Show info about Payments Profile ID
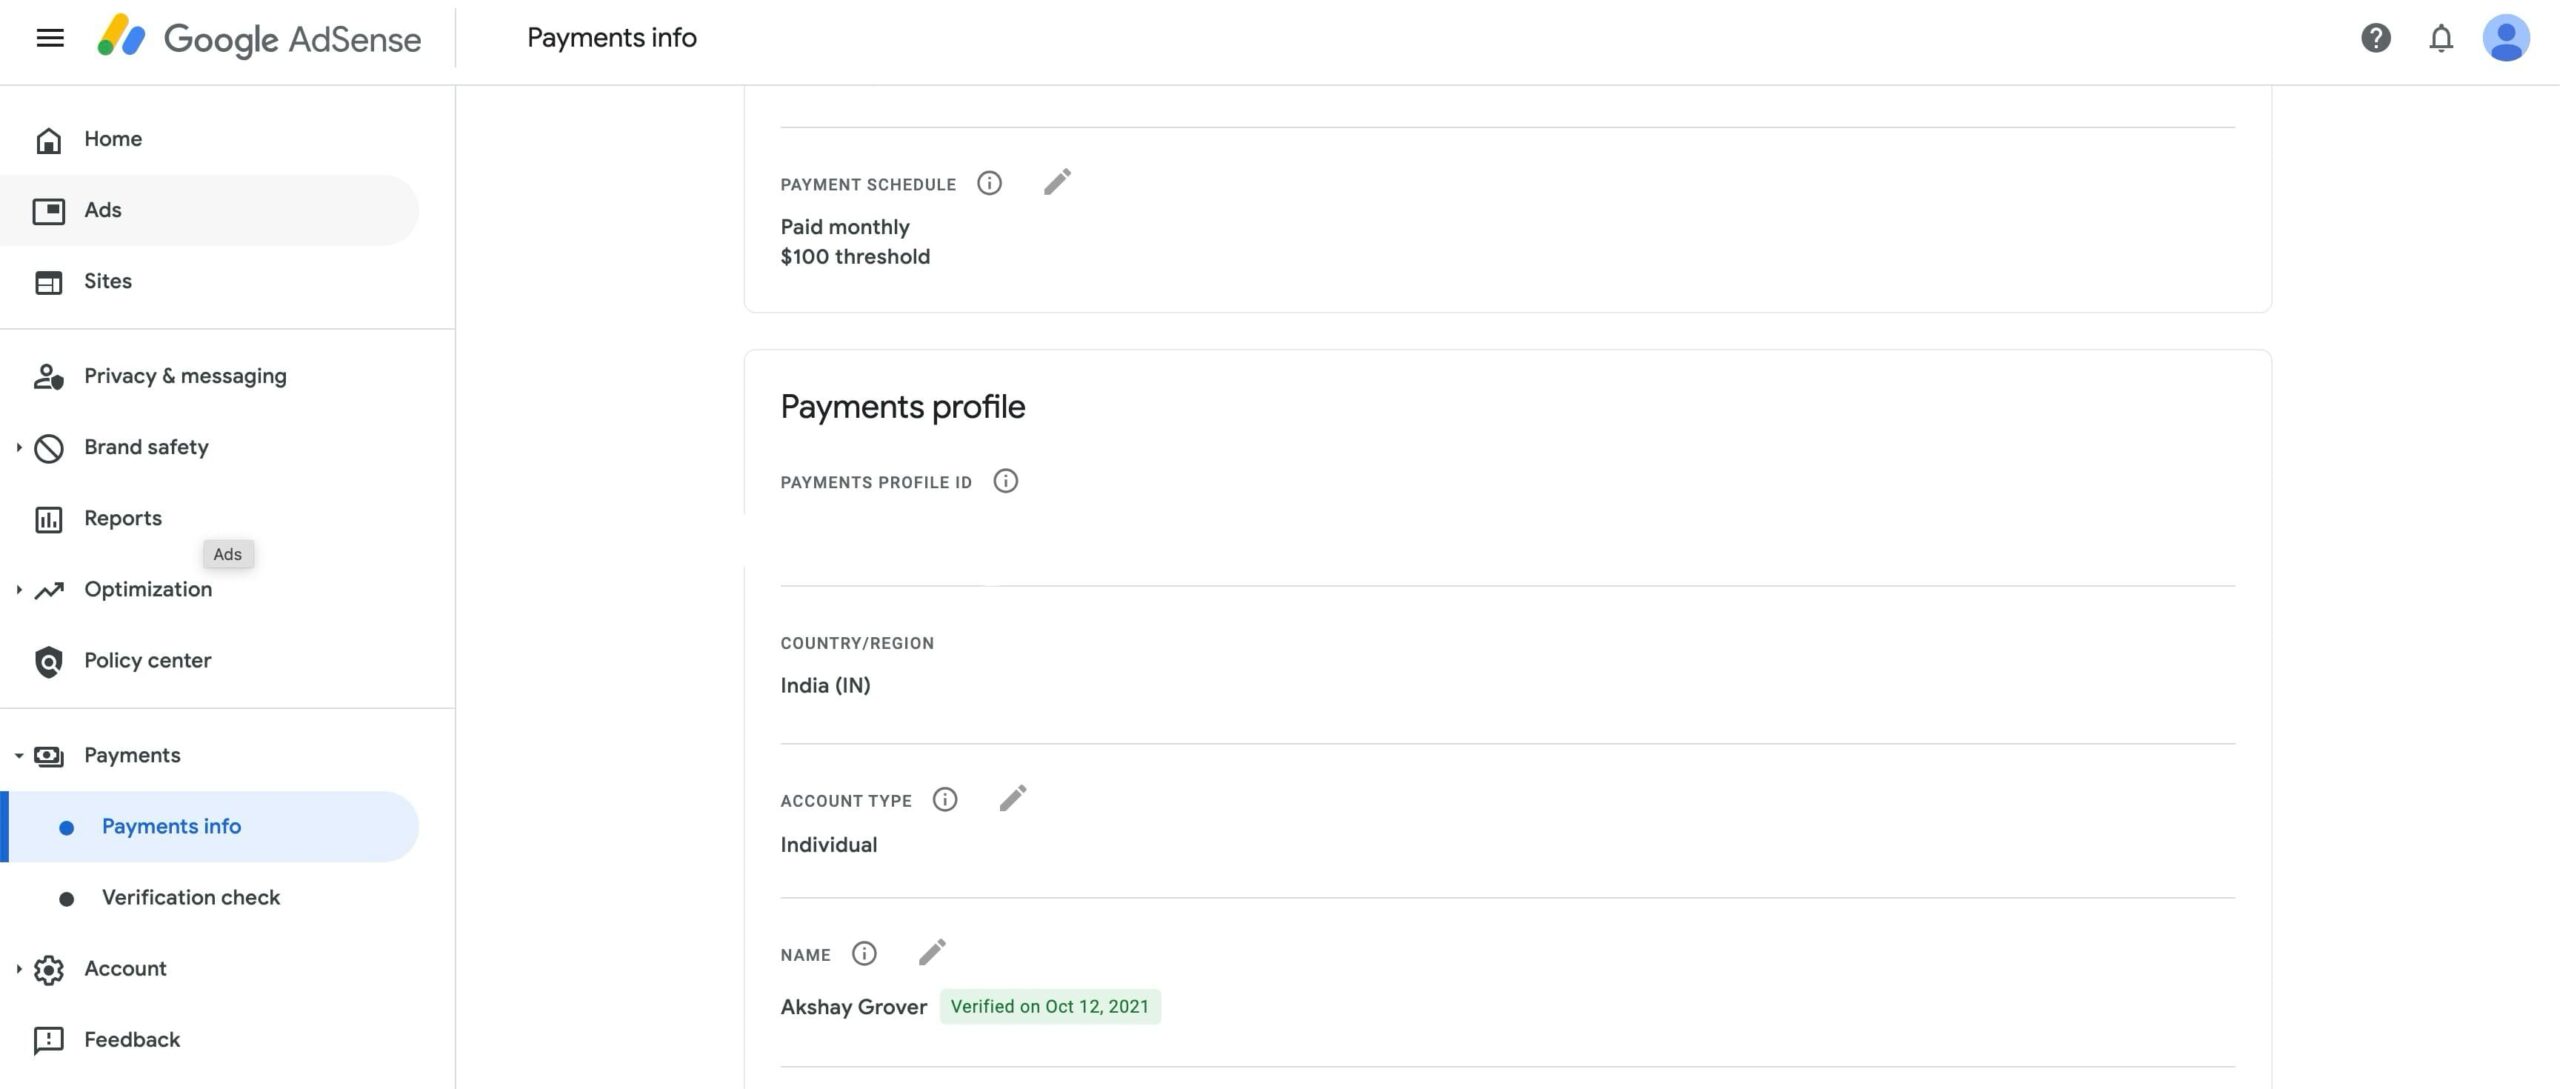 pyautogui.click(x=1005, y=481)
